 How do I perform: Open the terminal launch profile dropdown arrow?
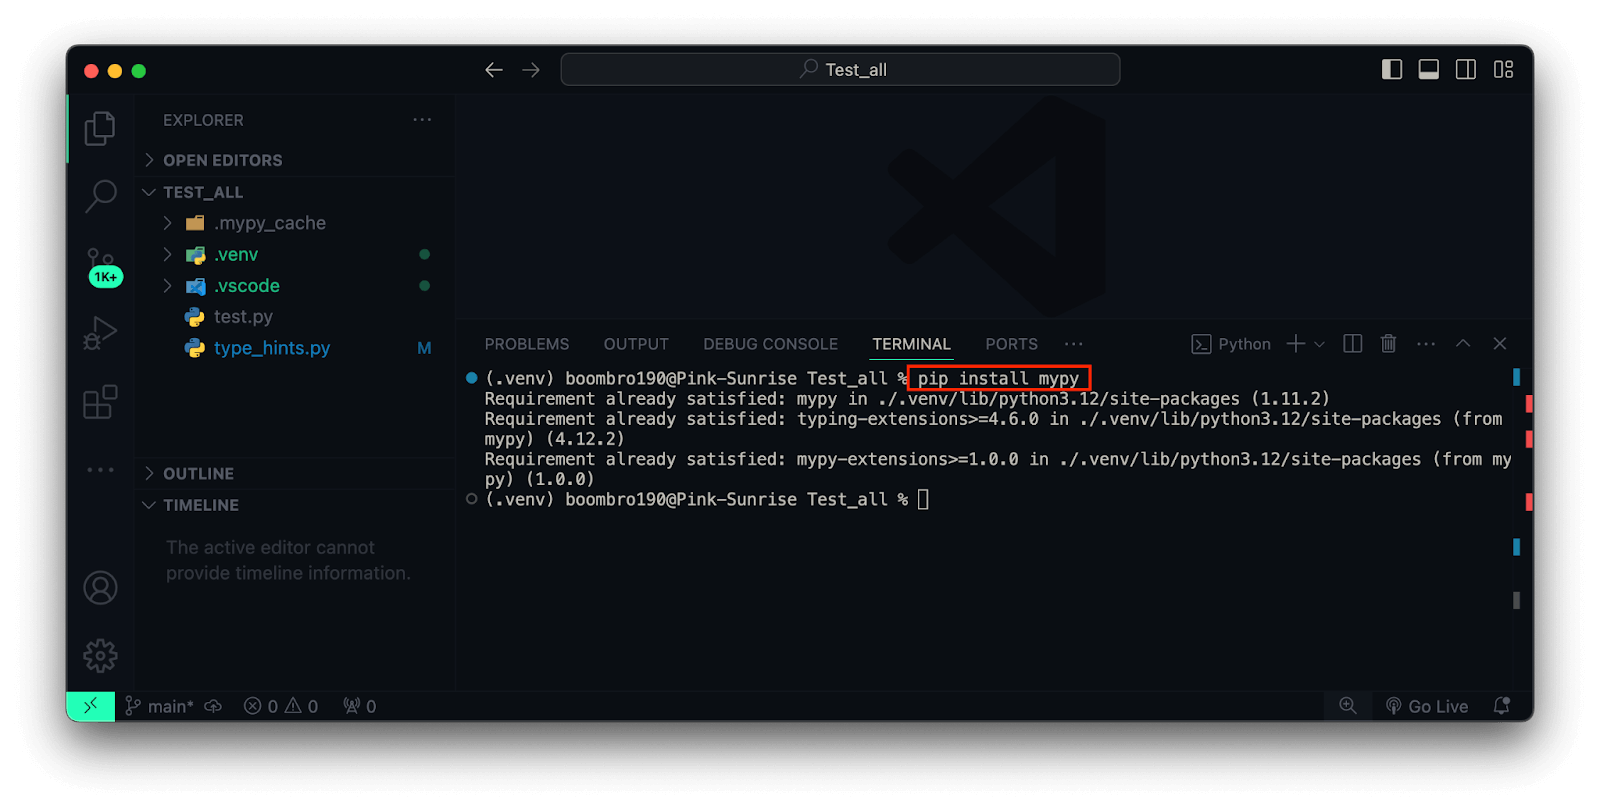(x=1319, y=344)
